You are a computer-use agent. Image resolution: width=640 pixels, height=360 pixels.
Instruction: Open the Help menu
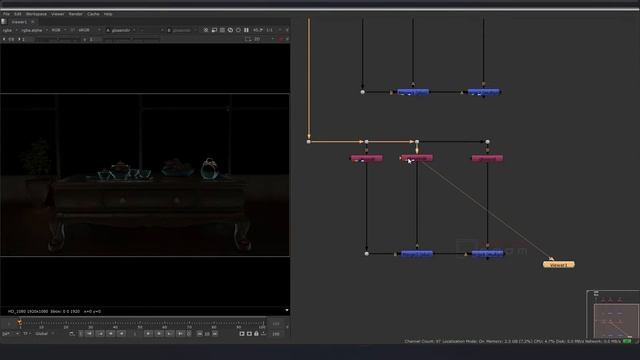click(108, 14)
